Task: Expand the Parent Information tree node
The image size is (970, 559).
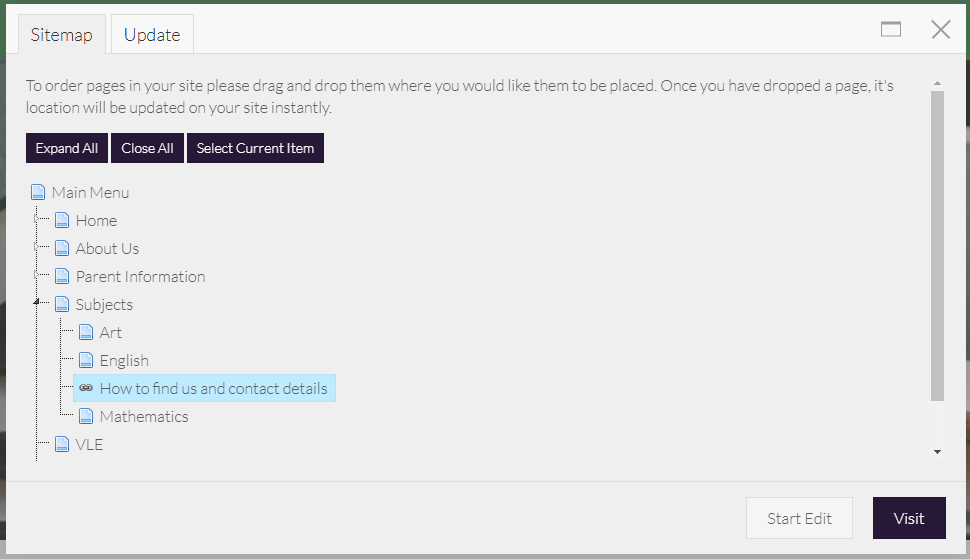Action: coord(37,276)
